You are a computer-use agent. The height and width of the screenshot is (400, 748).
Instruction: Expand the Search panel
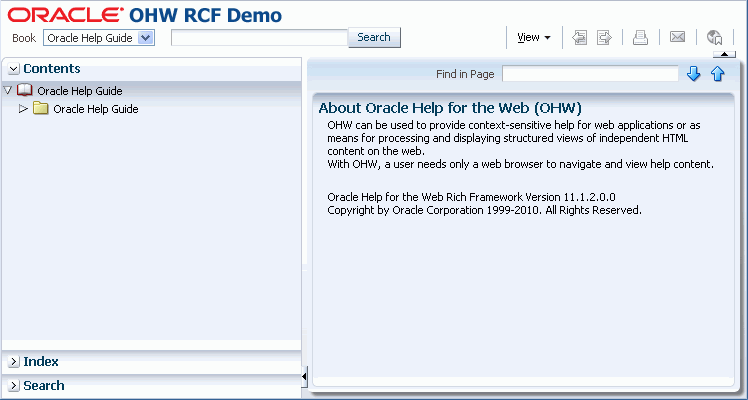[14, 386]
